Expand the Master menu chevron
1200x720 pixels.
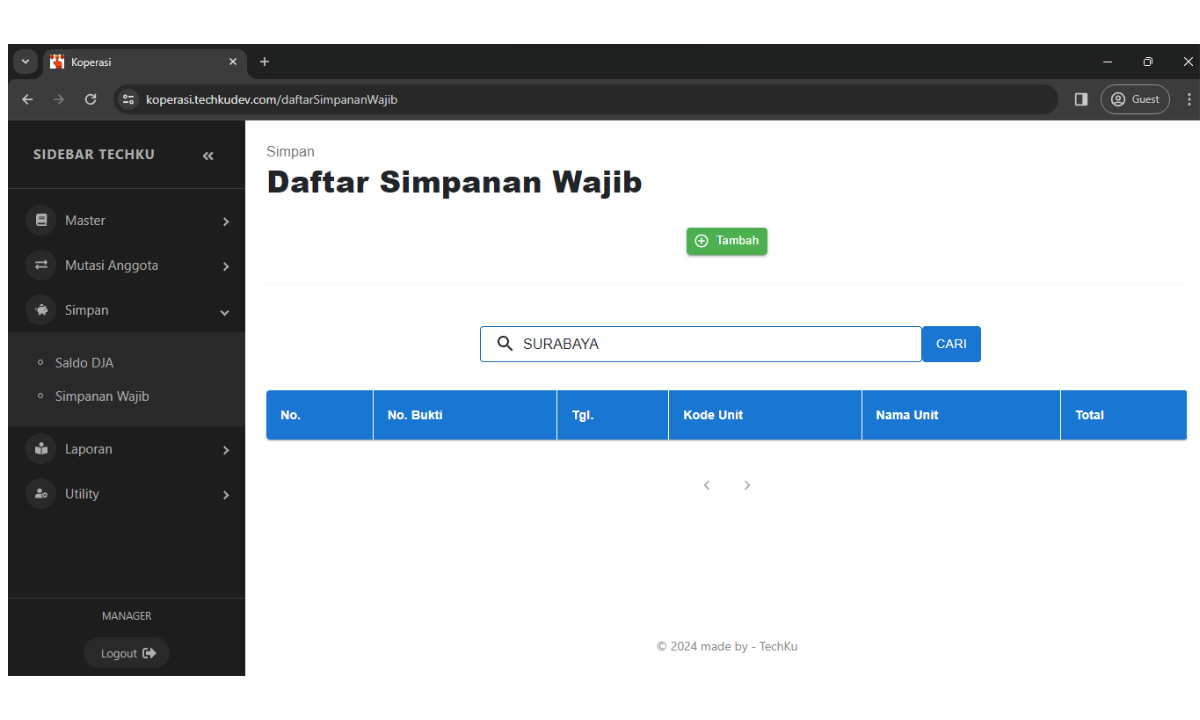pyautogui.click(x=226, y=221)
